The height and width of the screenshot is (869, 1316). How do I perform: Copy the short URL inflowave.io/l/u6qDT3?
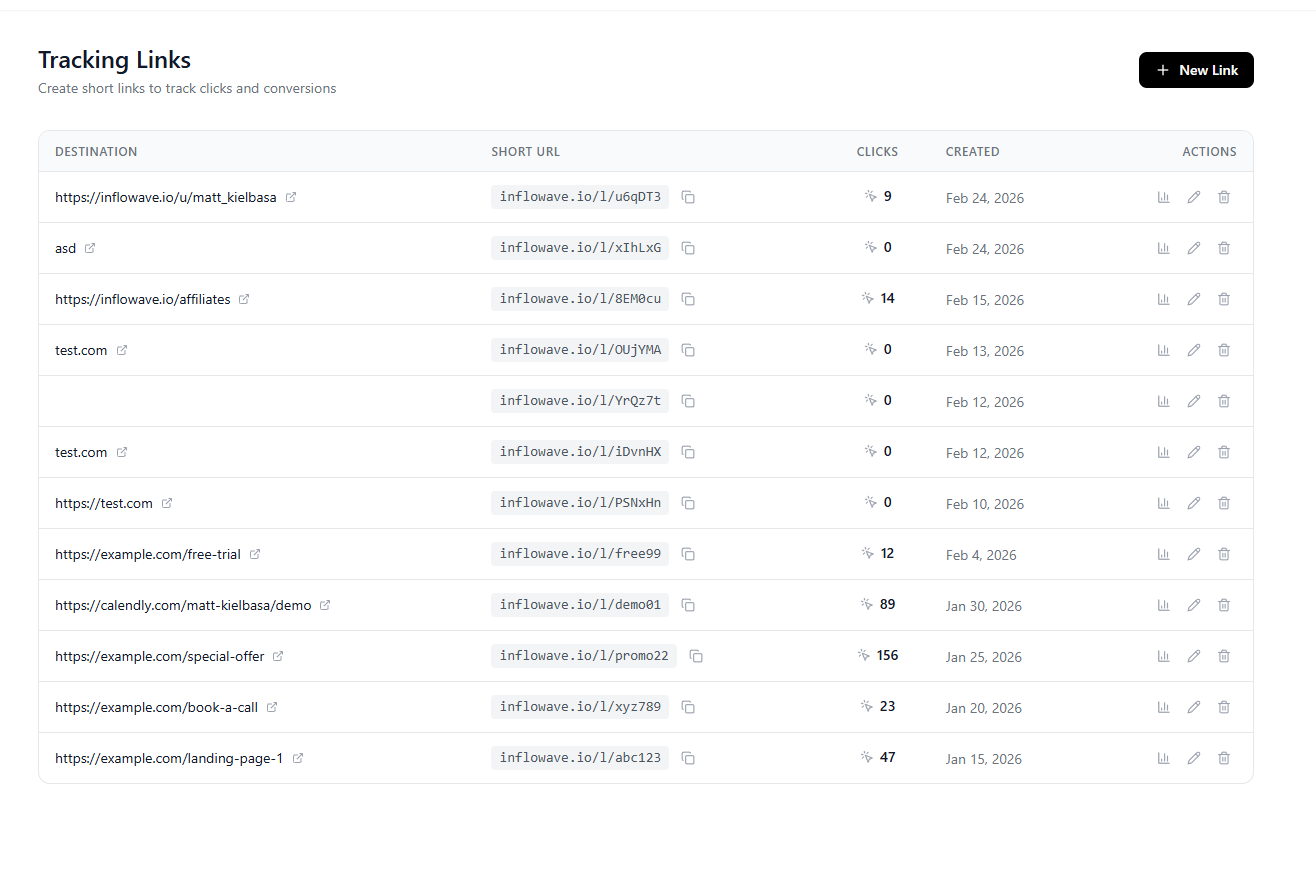click(688, 197)
